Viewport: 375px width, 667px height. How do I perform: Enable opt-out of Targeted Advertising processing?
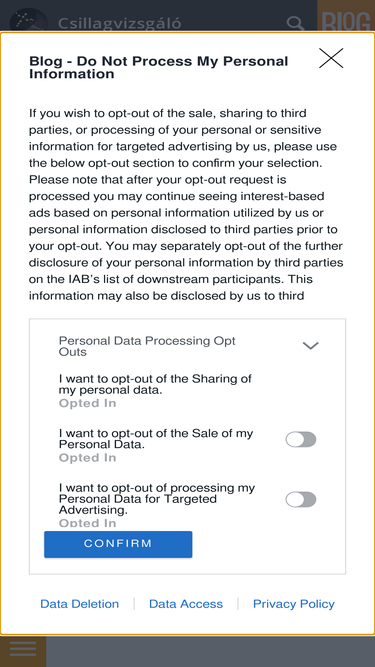coord(301,499)
